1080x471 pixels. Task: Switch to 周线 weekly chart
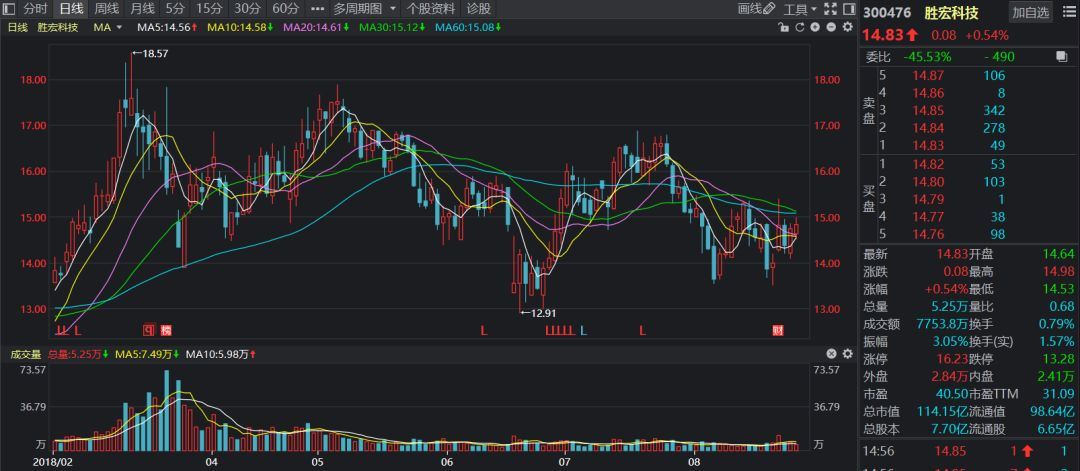pyautogui.click(x=107, y=9)
